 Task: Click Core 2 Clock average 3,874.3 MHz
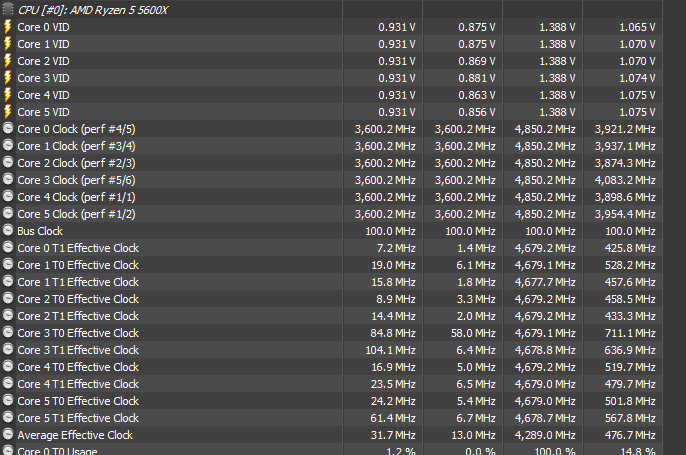(625, 164)
